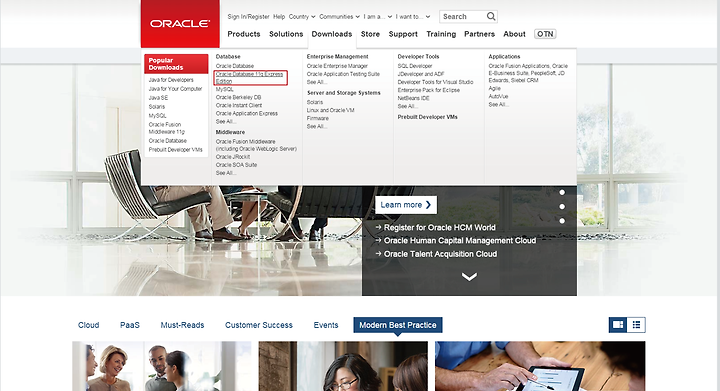Click the search magnifier icon
The height and width of the screenshot is (391, 720).
point(491,17)
